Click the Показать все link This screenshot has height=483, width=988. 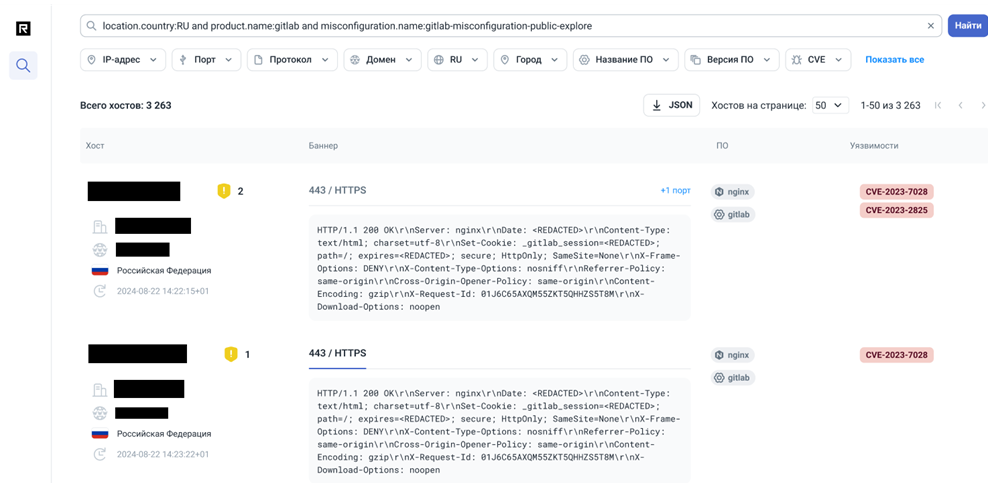(x=894, y=60)
